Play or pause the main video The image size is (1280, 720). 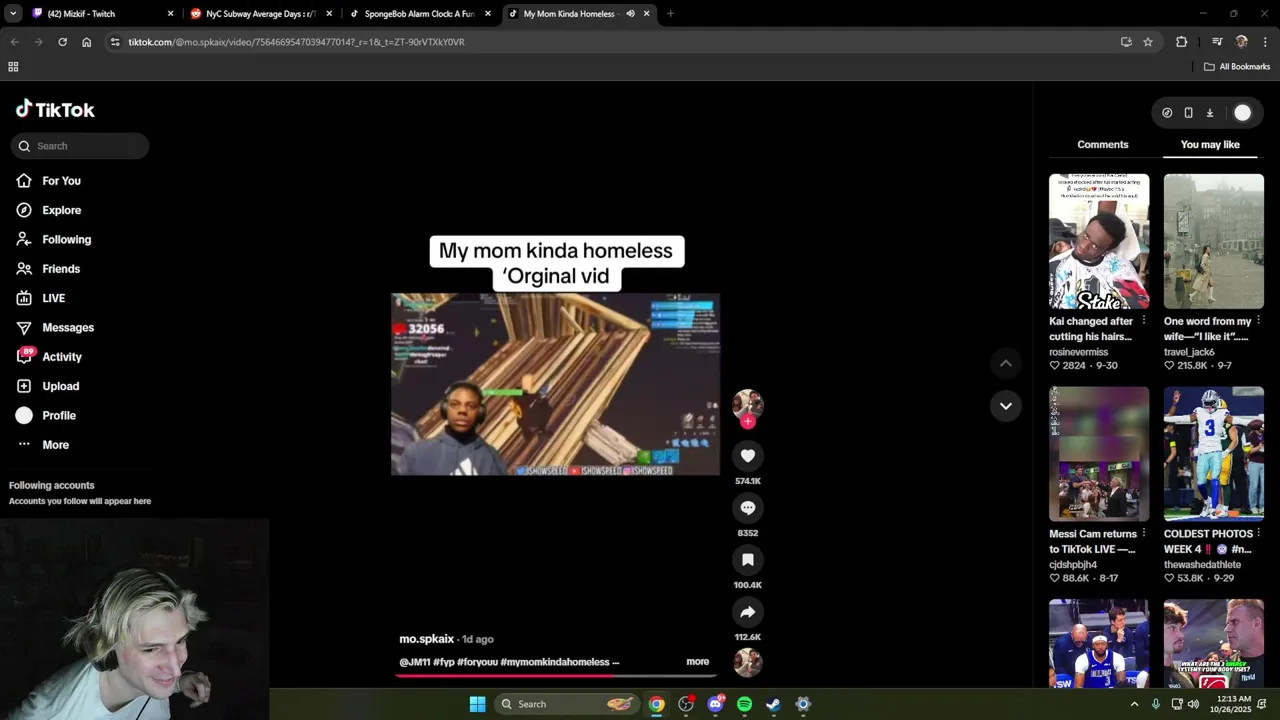click(555, 384)
